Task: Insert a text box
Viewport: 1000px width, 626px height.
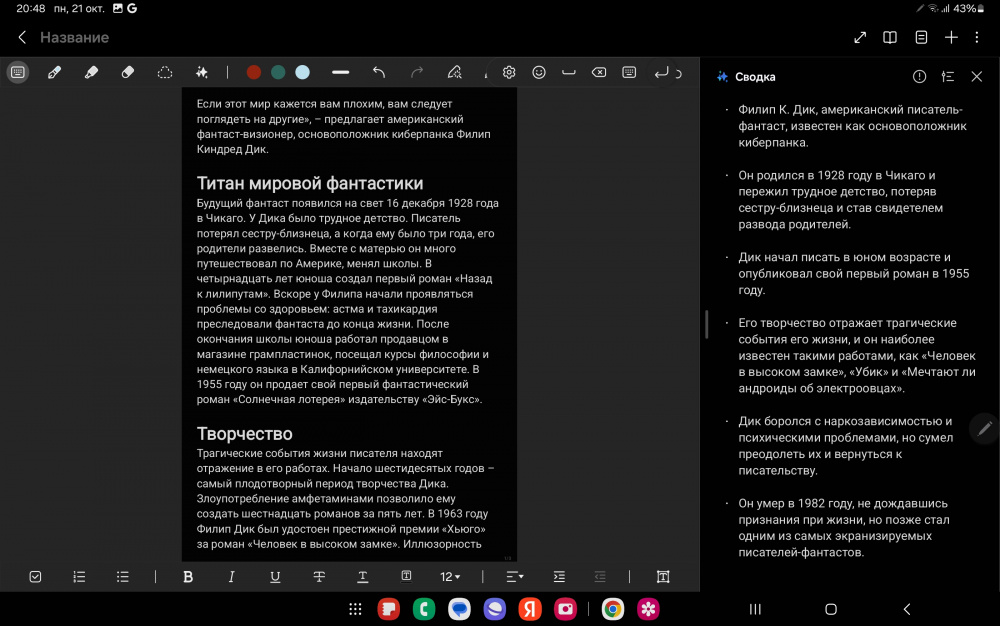Action: 663,577
